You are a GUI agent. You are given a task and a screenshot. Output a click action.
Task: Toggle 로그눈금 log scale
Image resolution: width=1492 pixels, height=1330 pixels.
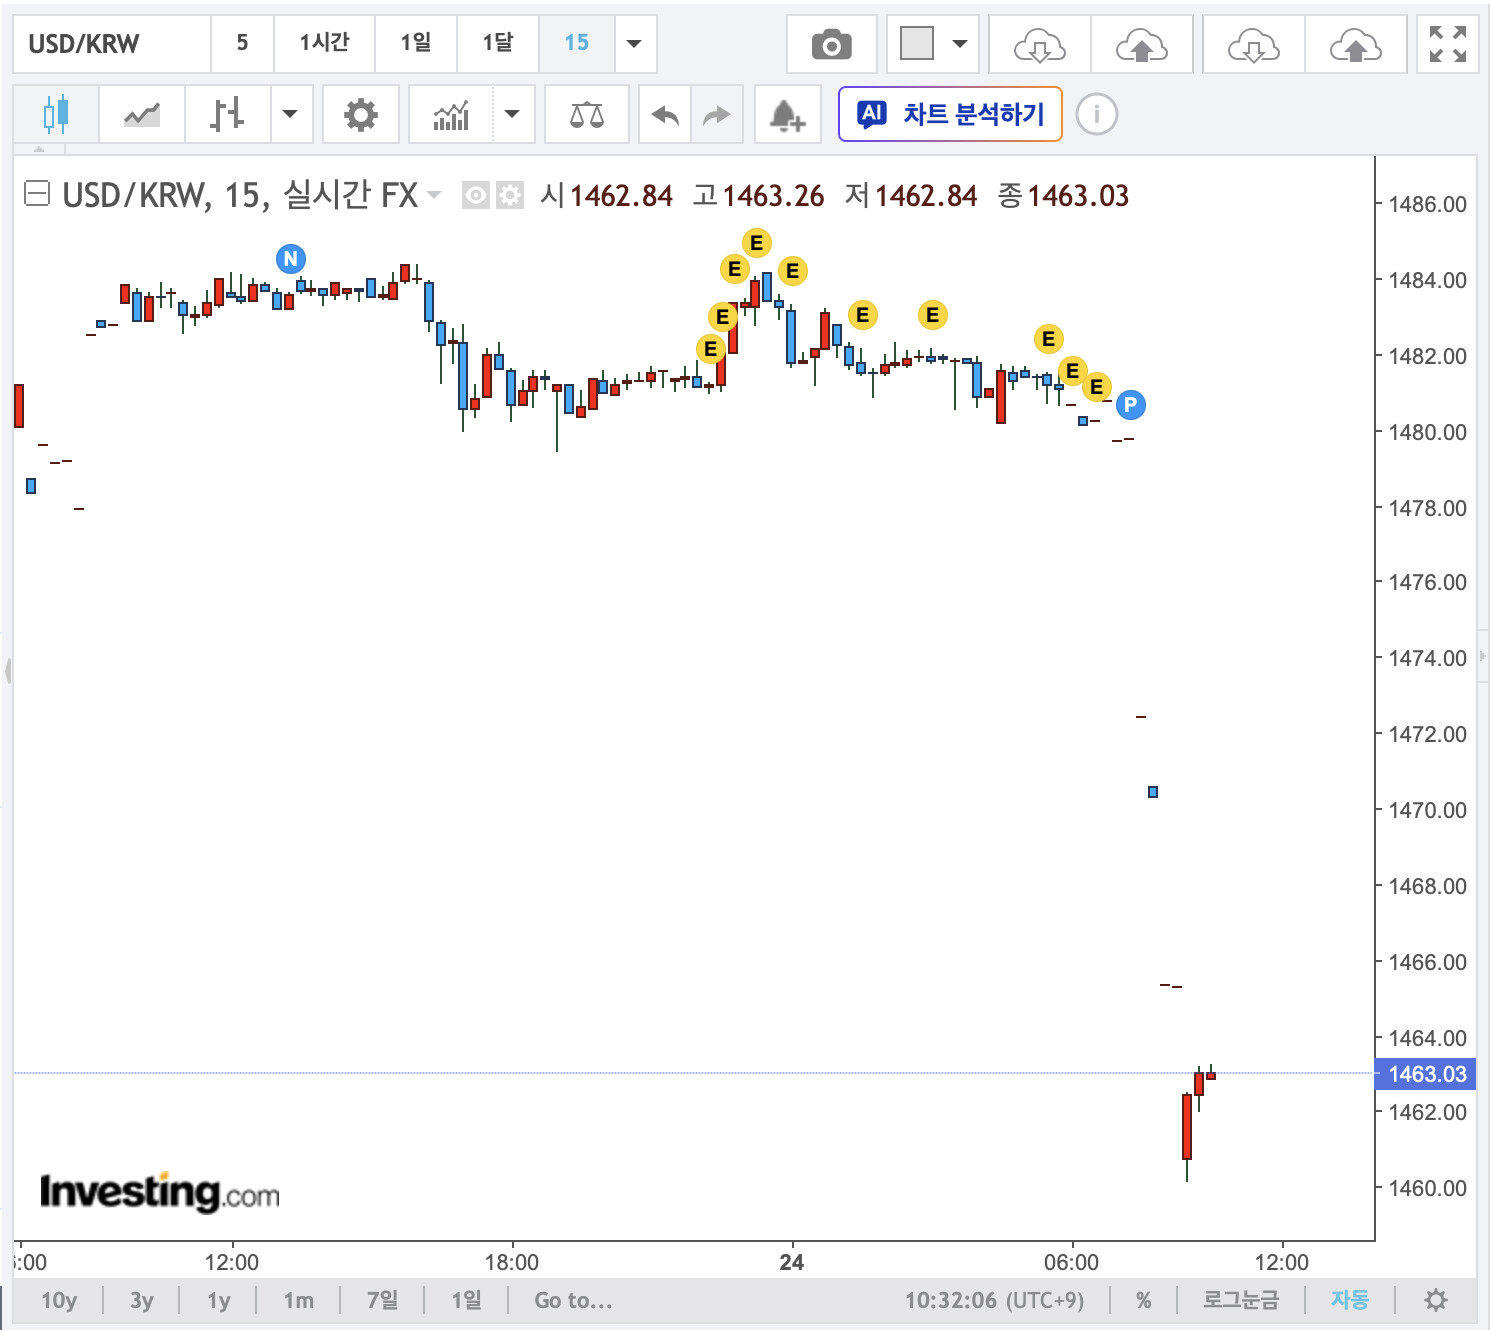pos(1241,1300)
